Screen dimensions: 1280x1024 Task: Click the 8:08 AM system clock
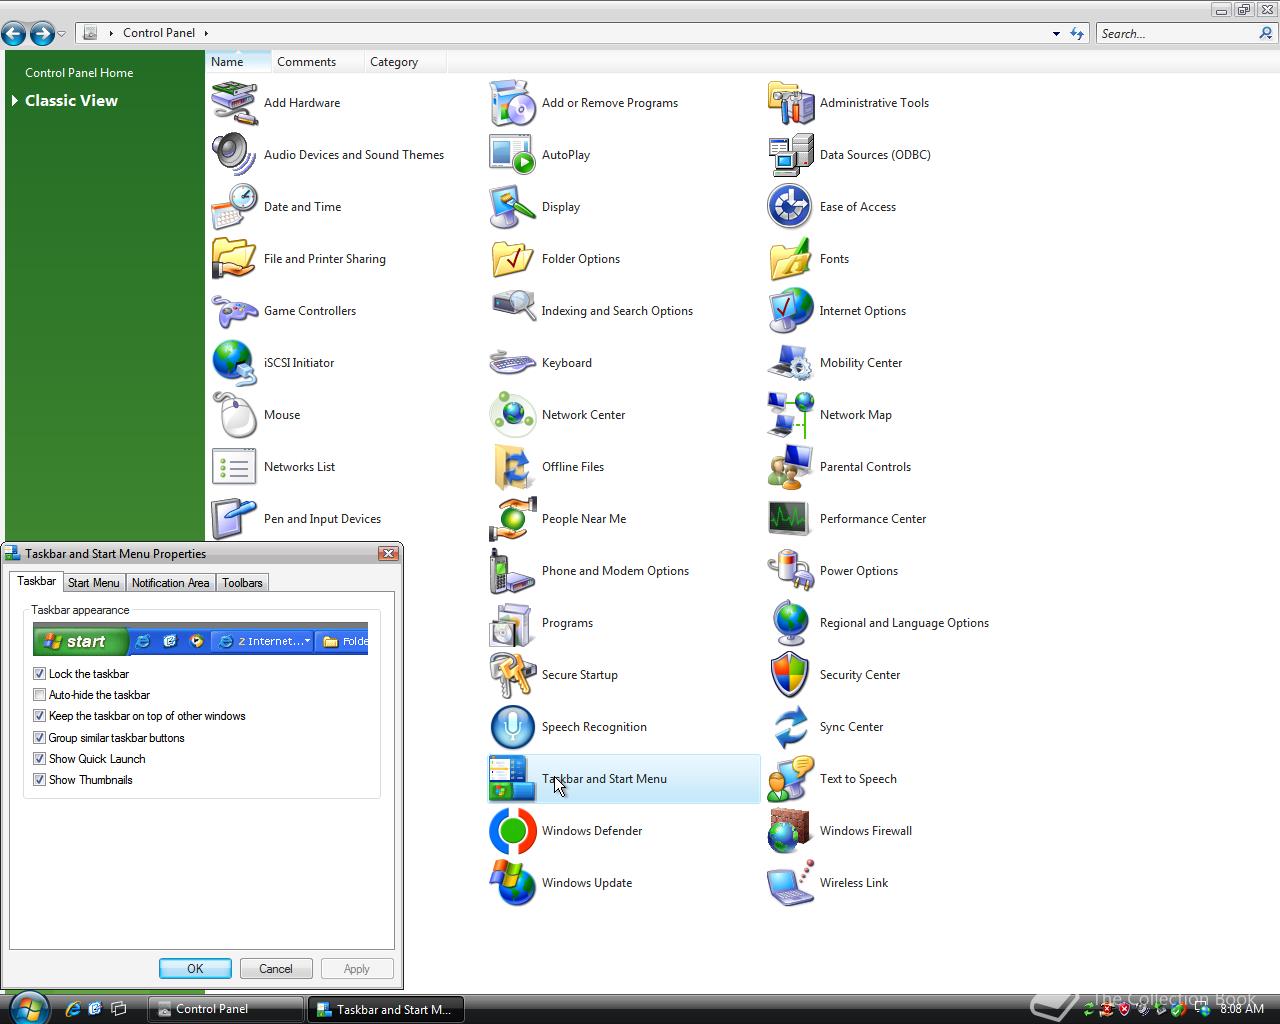tap(1242, 1009)
